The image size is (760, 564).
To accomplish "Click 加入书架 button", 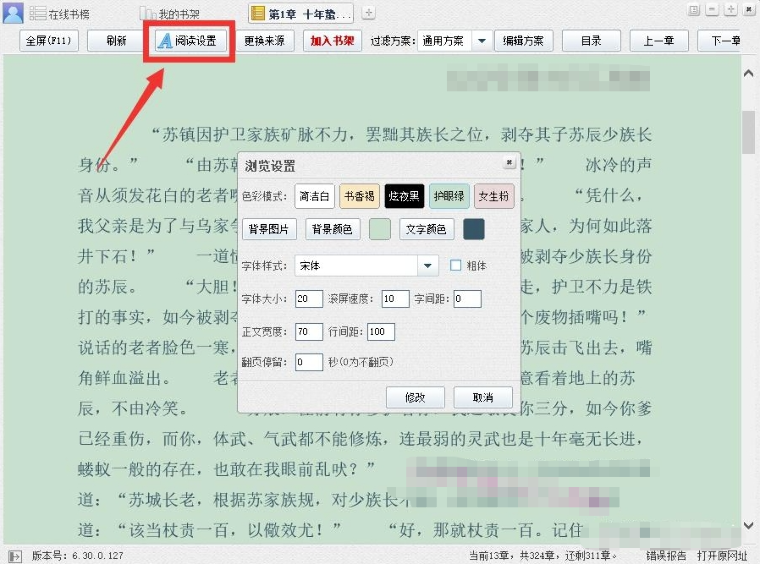I will click(332, 40).
